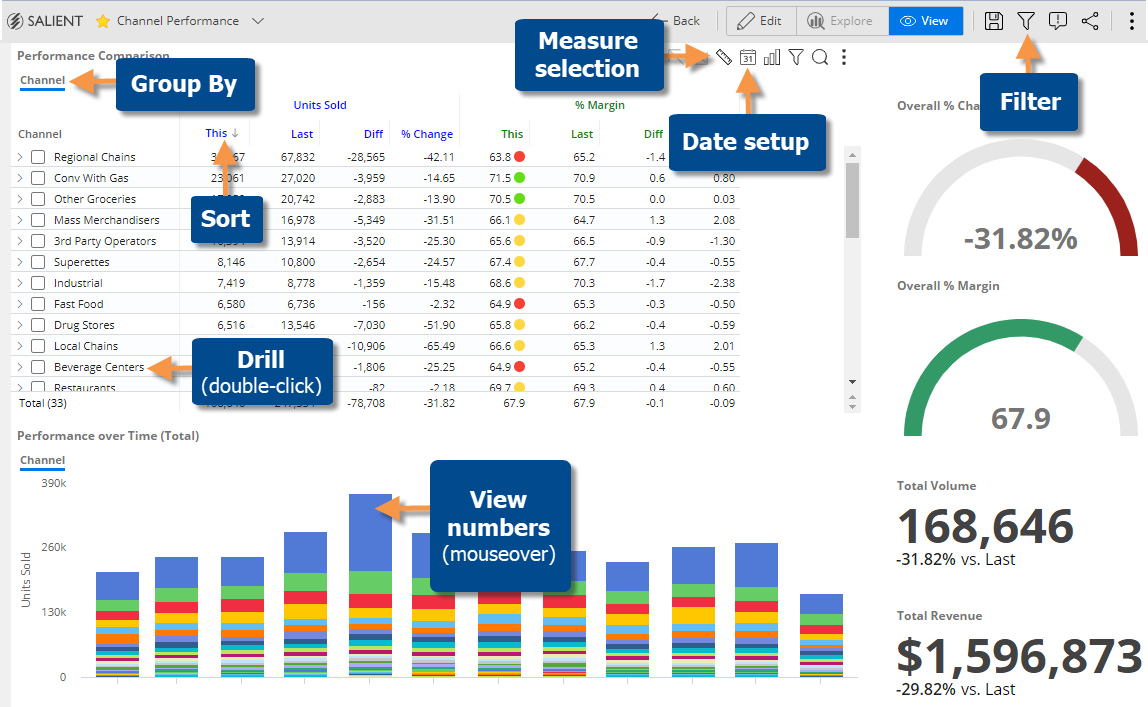
Task: Click the comment icon in top toolbar
Action: tap(1057, 21)
